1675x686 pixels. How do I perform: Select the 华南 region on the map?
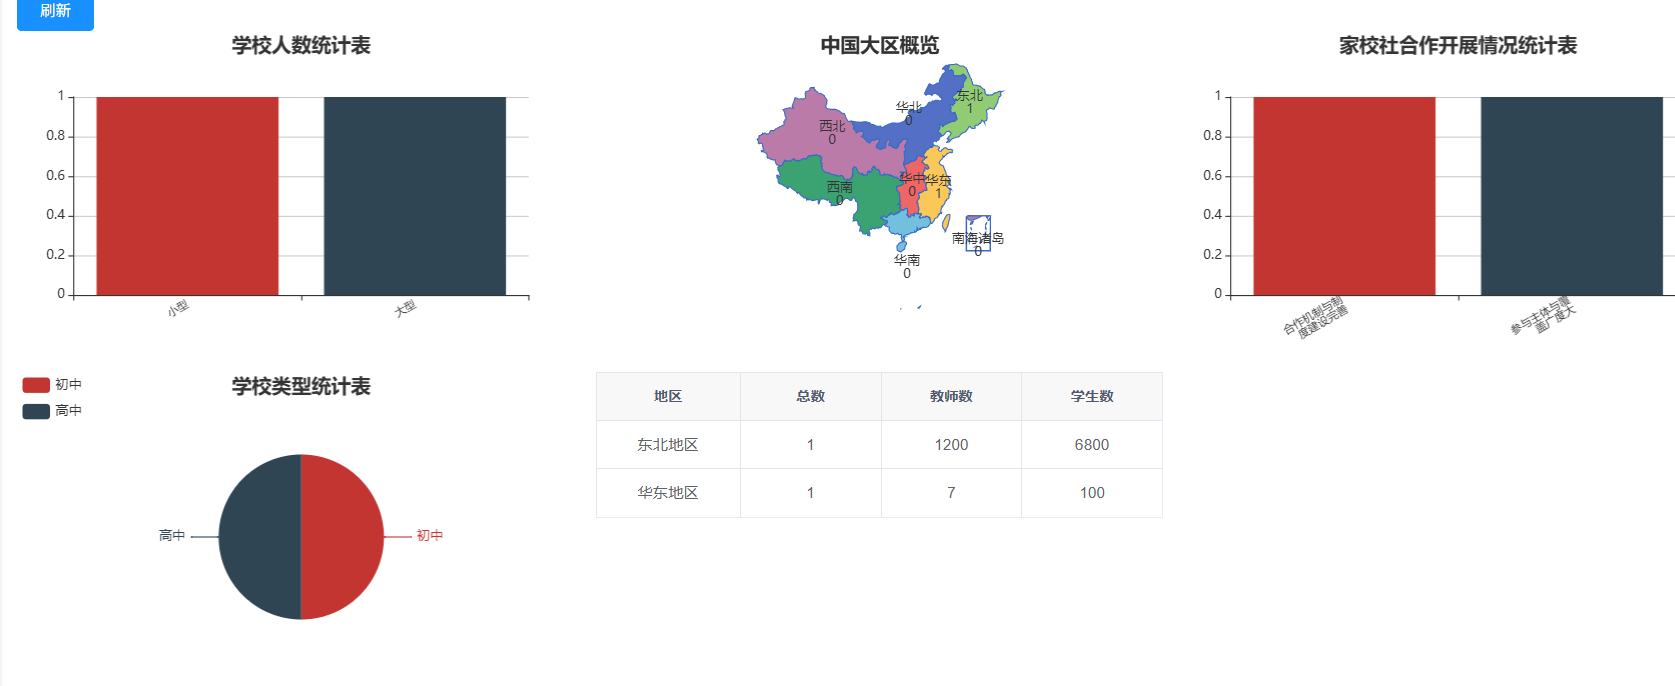pos(905,222)
